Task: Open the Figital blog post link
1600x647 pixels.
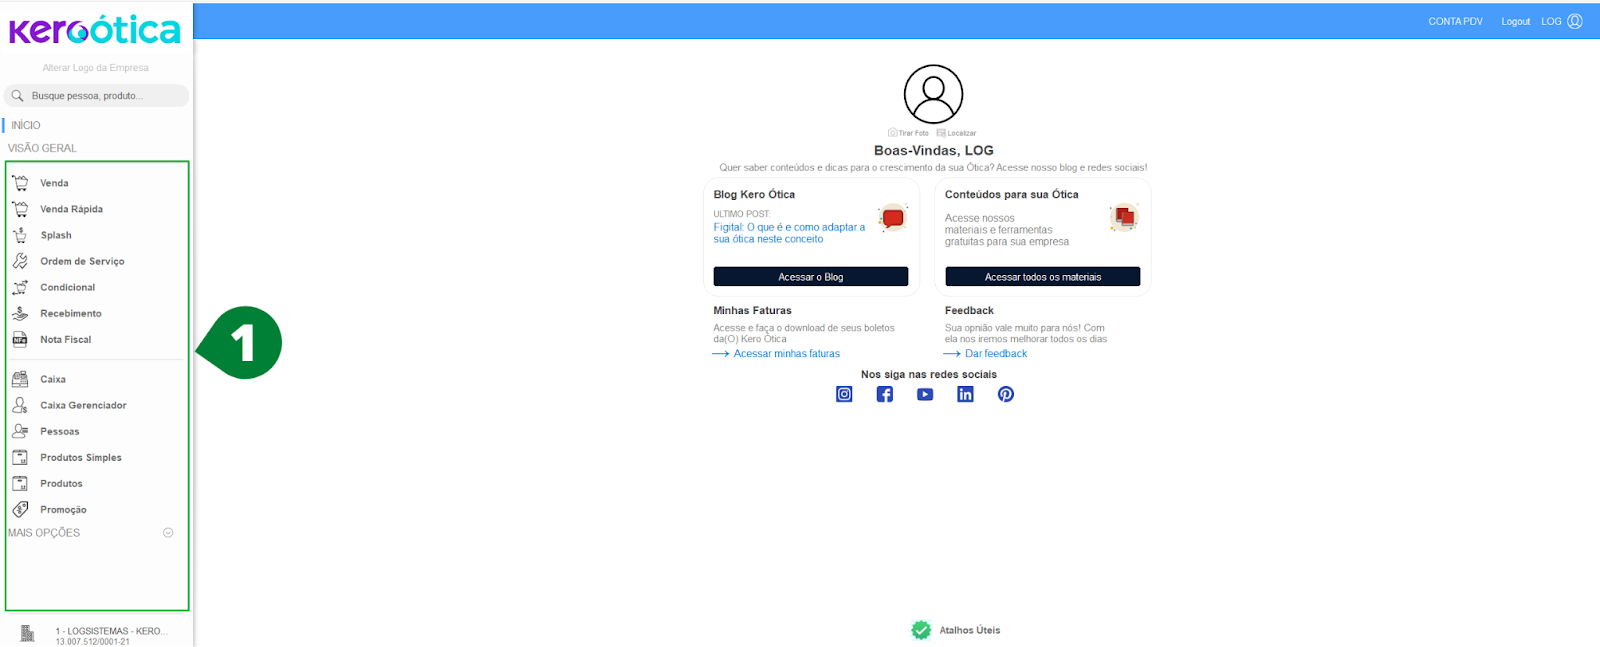Action: pos(789,233)
